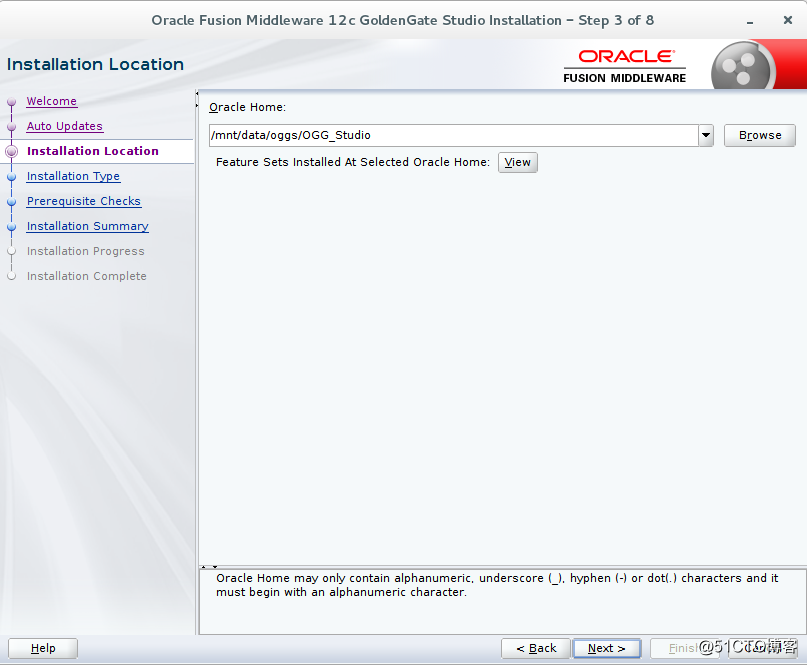The height and width of the screenshot is (665, 807).
Task: Open Prerequisite Checks step
Action: (x=83, y=201)
